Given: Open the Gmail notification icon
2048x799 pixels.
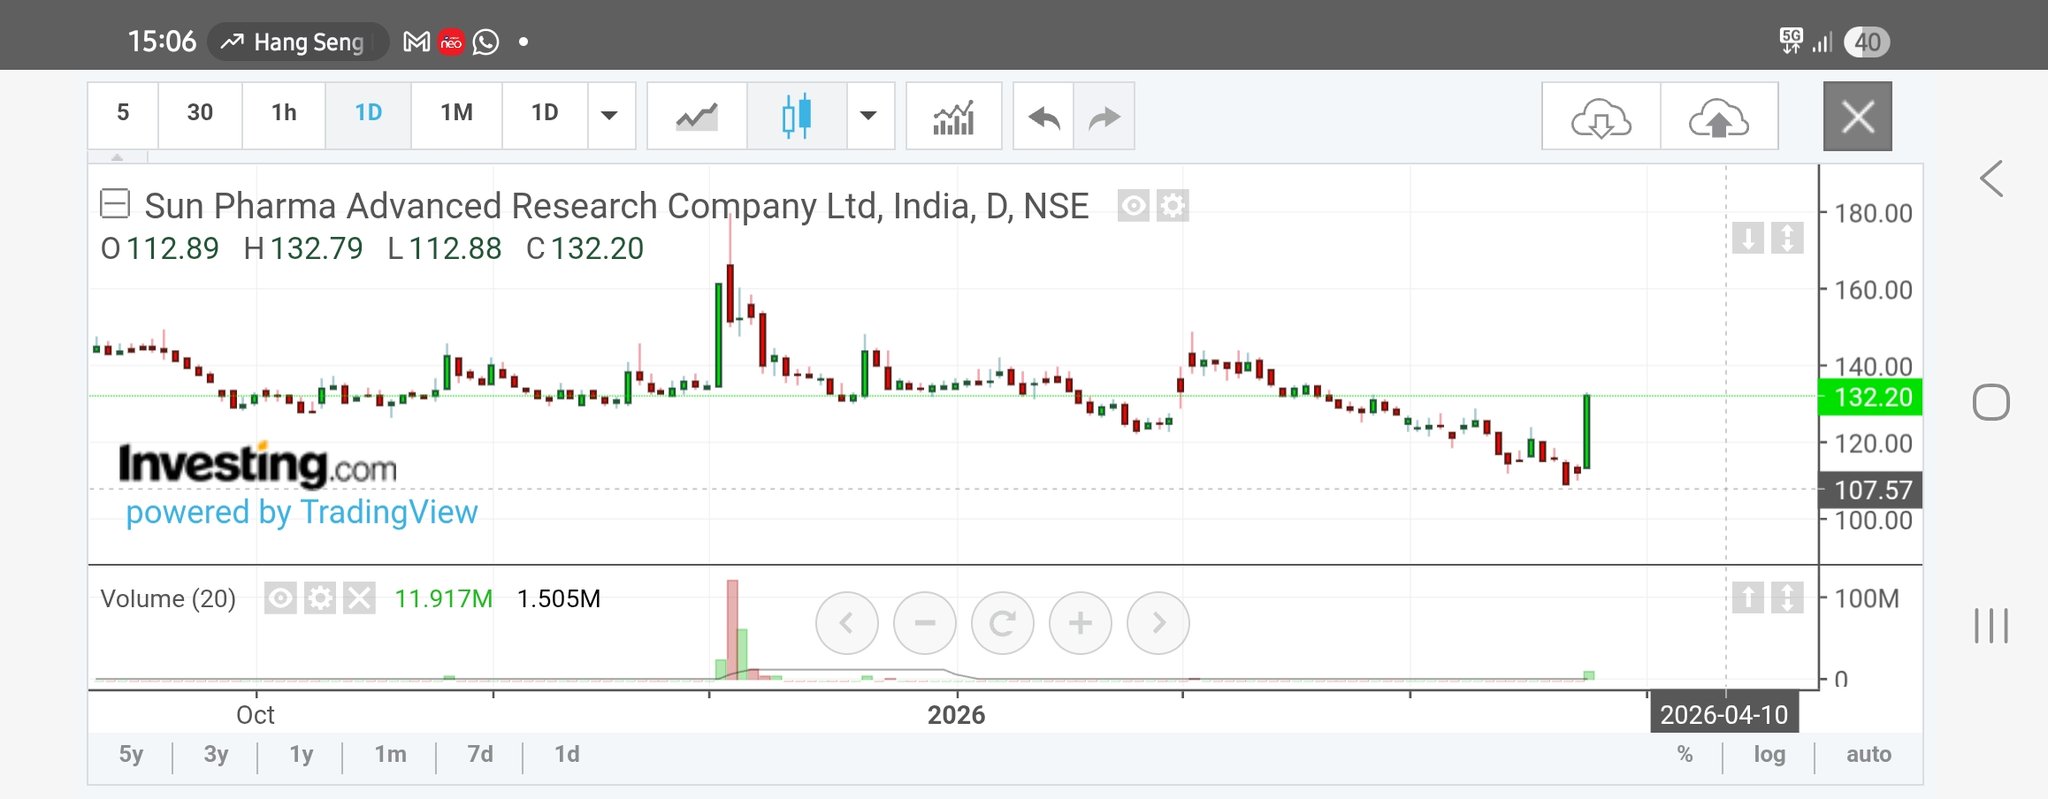Looking at the screenshot, I should coord(416,42).
